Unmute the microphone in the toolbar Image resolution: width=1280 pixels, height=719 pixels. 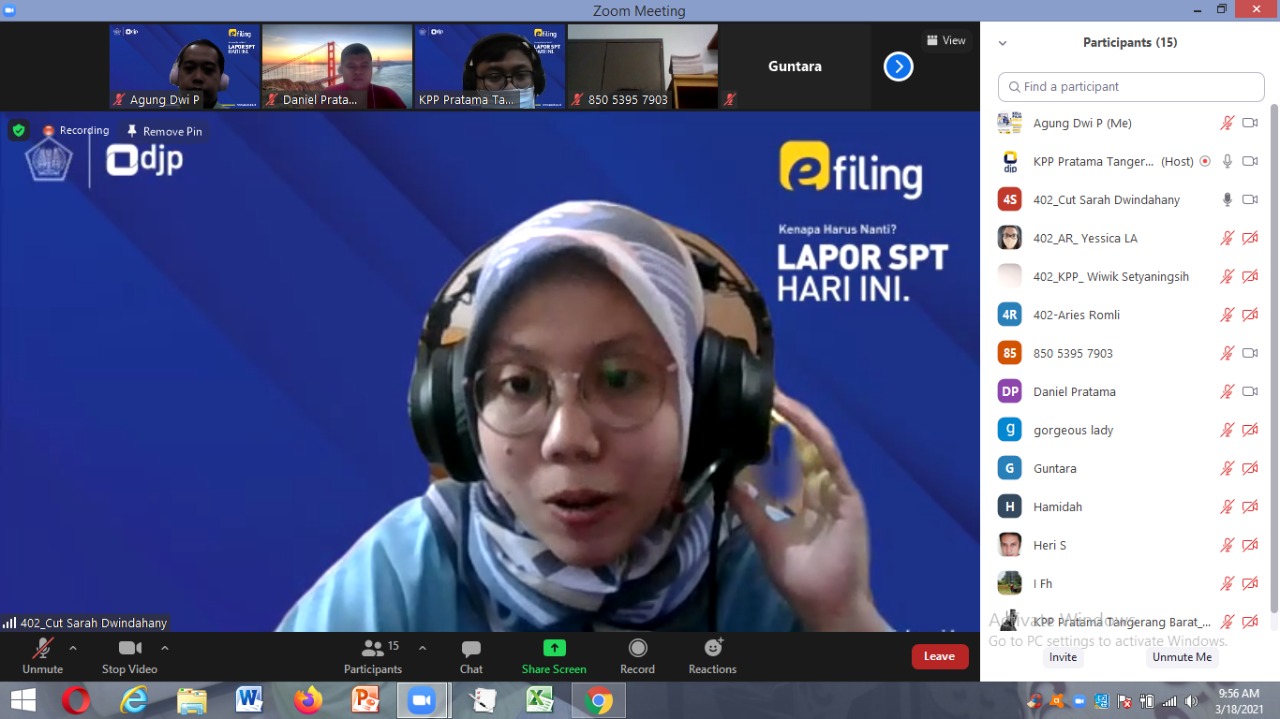pyautogui.click(x=42, y=648)
